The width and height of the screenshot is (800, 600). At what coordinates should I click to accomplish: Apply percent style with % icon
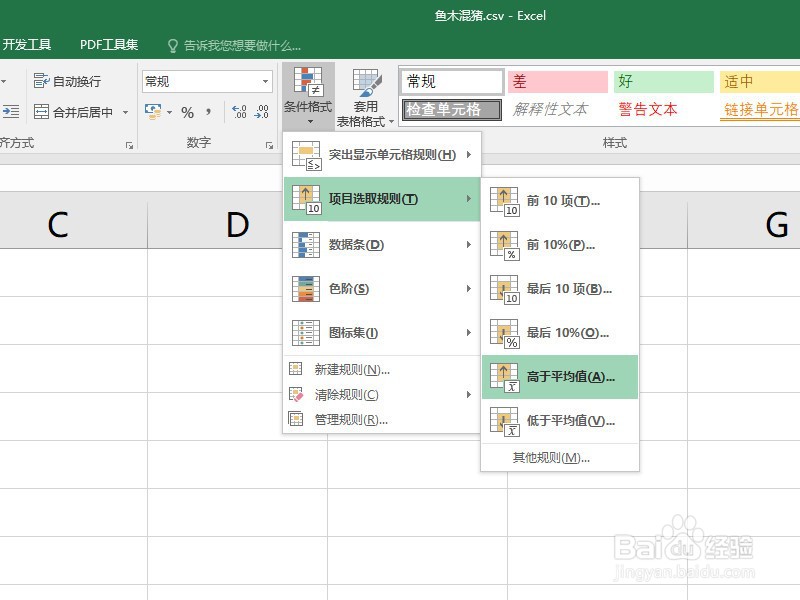click(x=187, y=112)
